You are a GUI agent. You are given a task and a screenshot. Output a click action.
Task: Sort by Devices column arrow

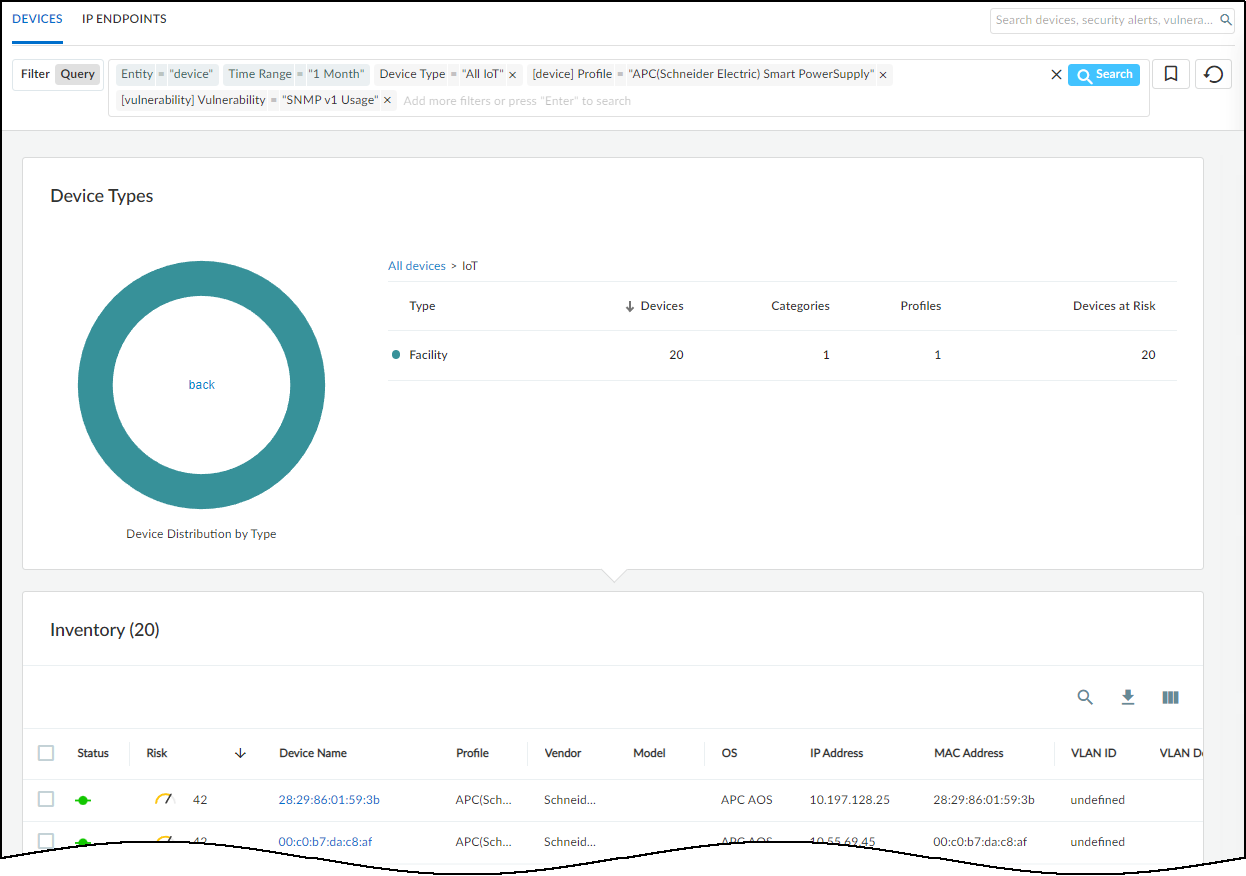(630, 306)
